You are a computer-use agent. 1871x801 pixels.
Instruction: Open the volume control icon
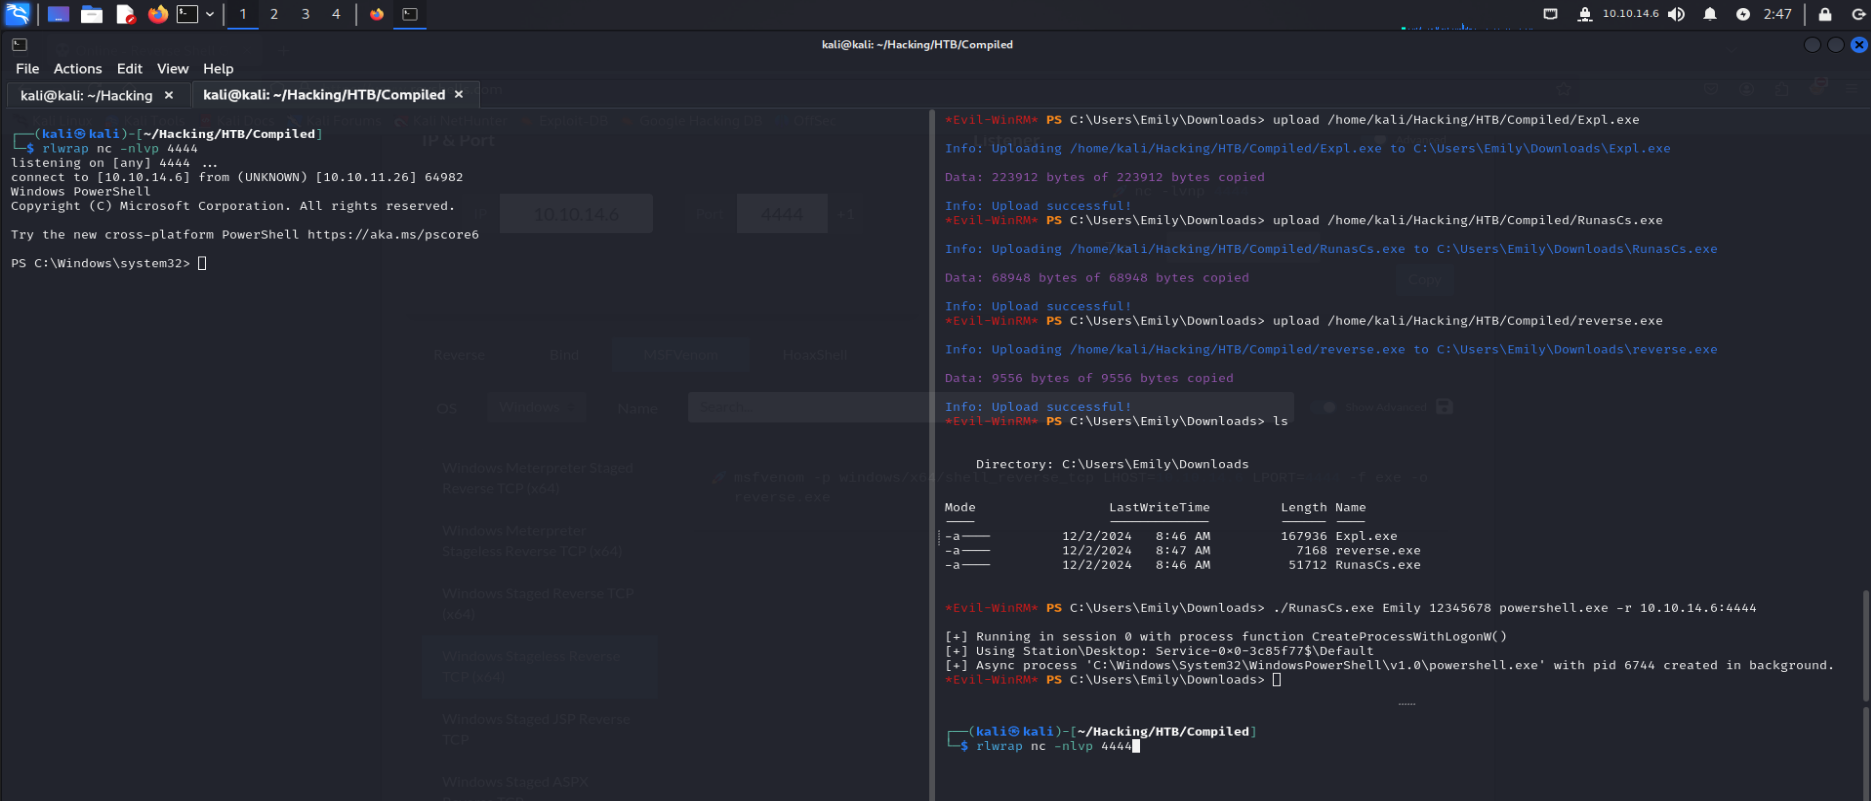click(1677, 14)
